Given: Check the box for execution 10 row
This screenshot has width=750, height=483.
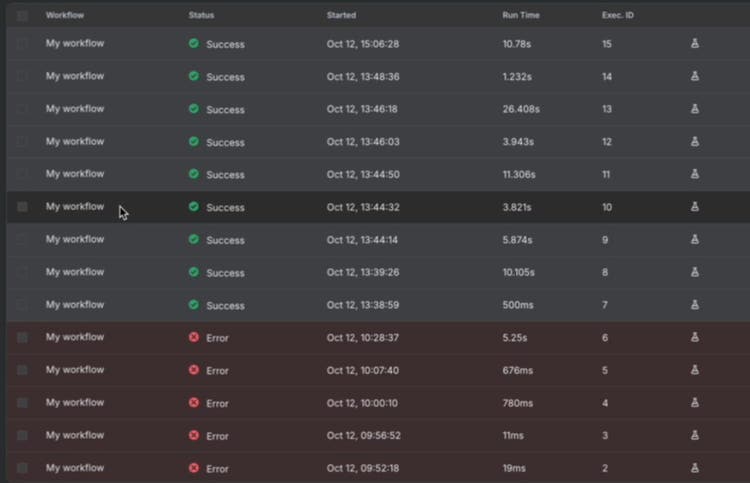Looking at the screenshot, I should [22, 207].
